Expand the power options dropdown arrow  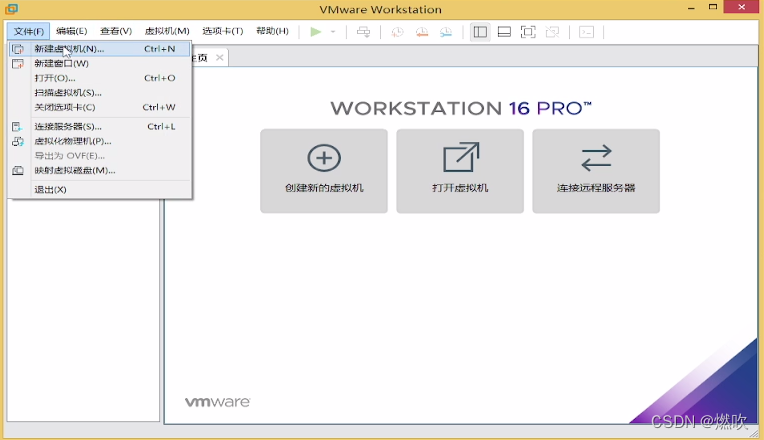tap(333, 32)
